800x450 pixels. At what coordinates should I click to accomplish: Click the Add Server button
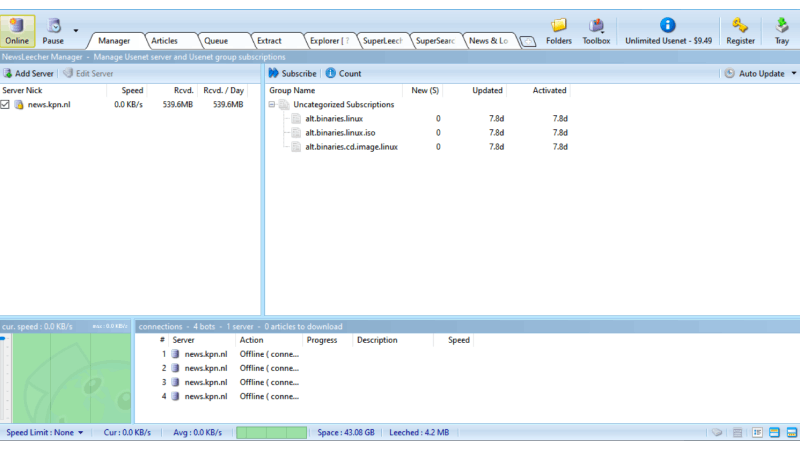click(29, 73)
